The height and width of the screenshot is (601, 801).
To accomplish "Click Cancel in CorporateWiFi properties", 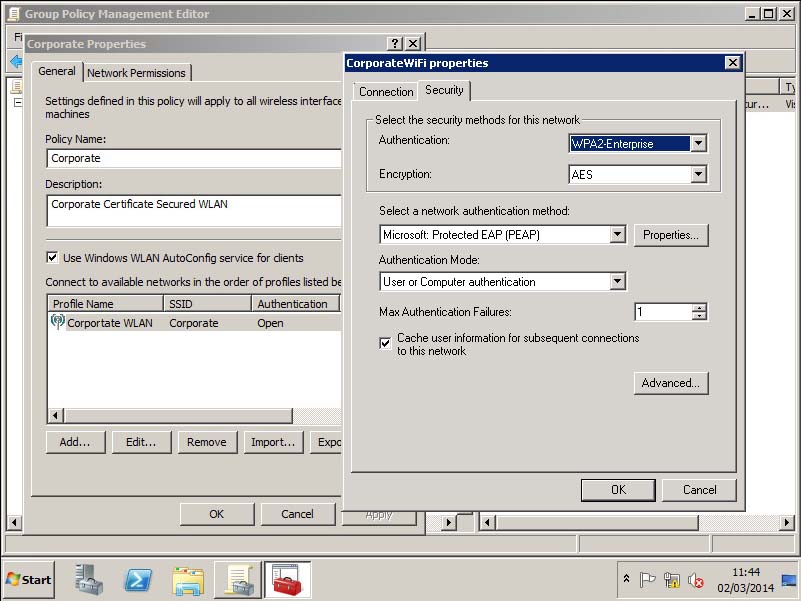I will [x=699, y=490].
